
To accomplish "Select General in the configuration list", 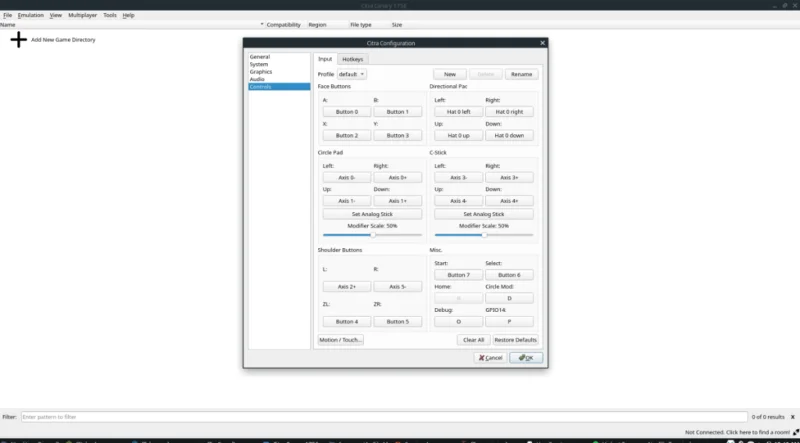I will pyautogui.click(x=279, y=57).
